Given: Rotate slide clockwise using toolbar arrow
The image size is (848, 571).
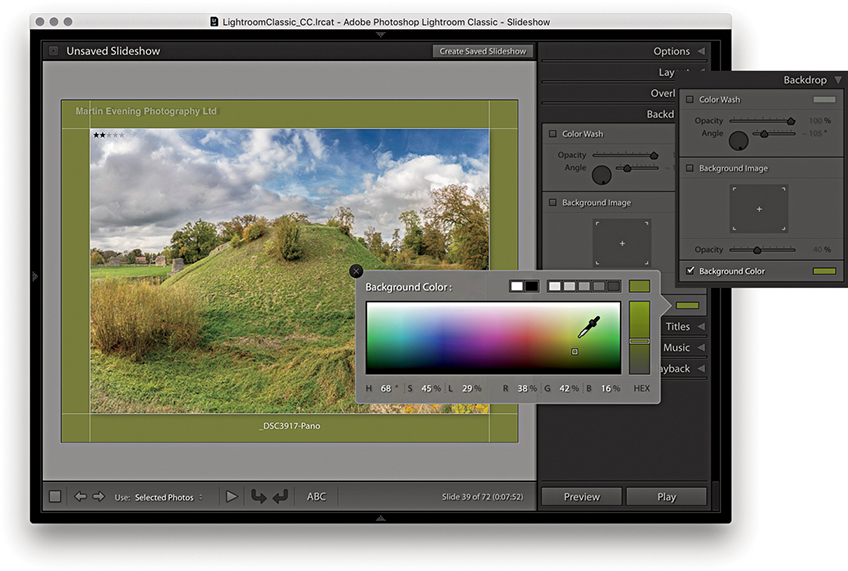Looking at the screenshot, I should click(x=280, y=496).
